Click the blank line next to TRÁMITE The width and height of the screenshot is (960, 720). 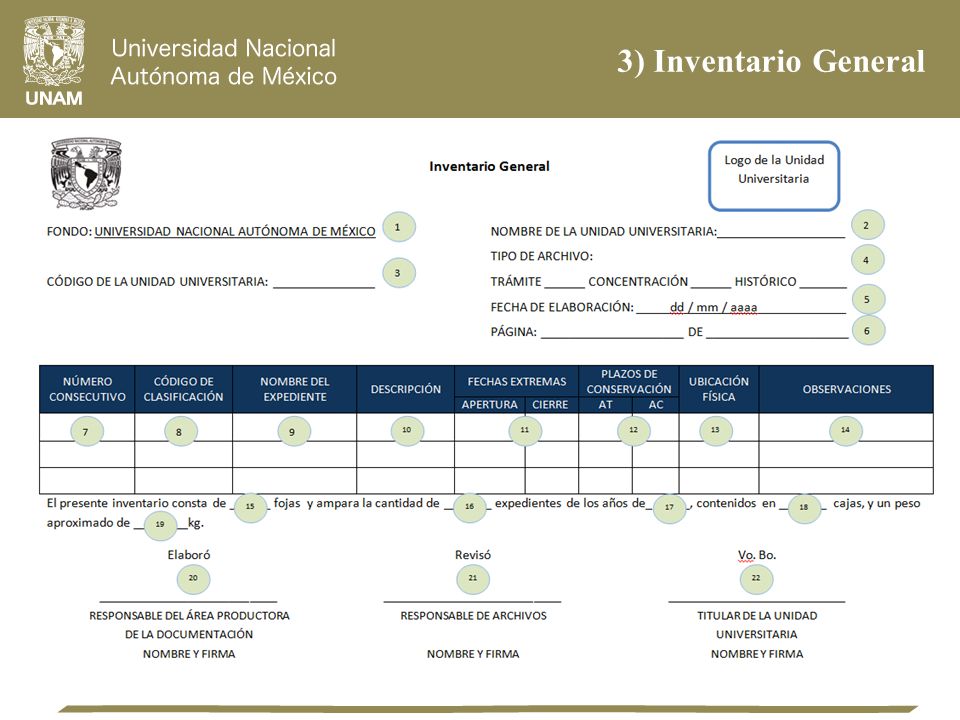564,282
